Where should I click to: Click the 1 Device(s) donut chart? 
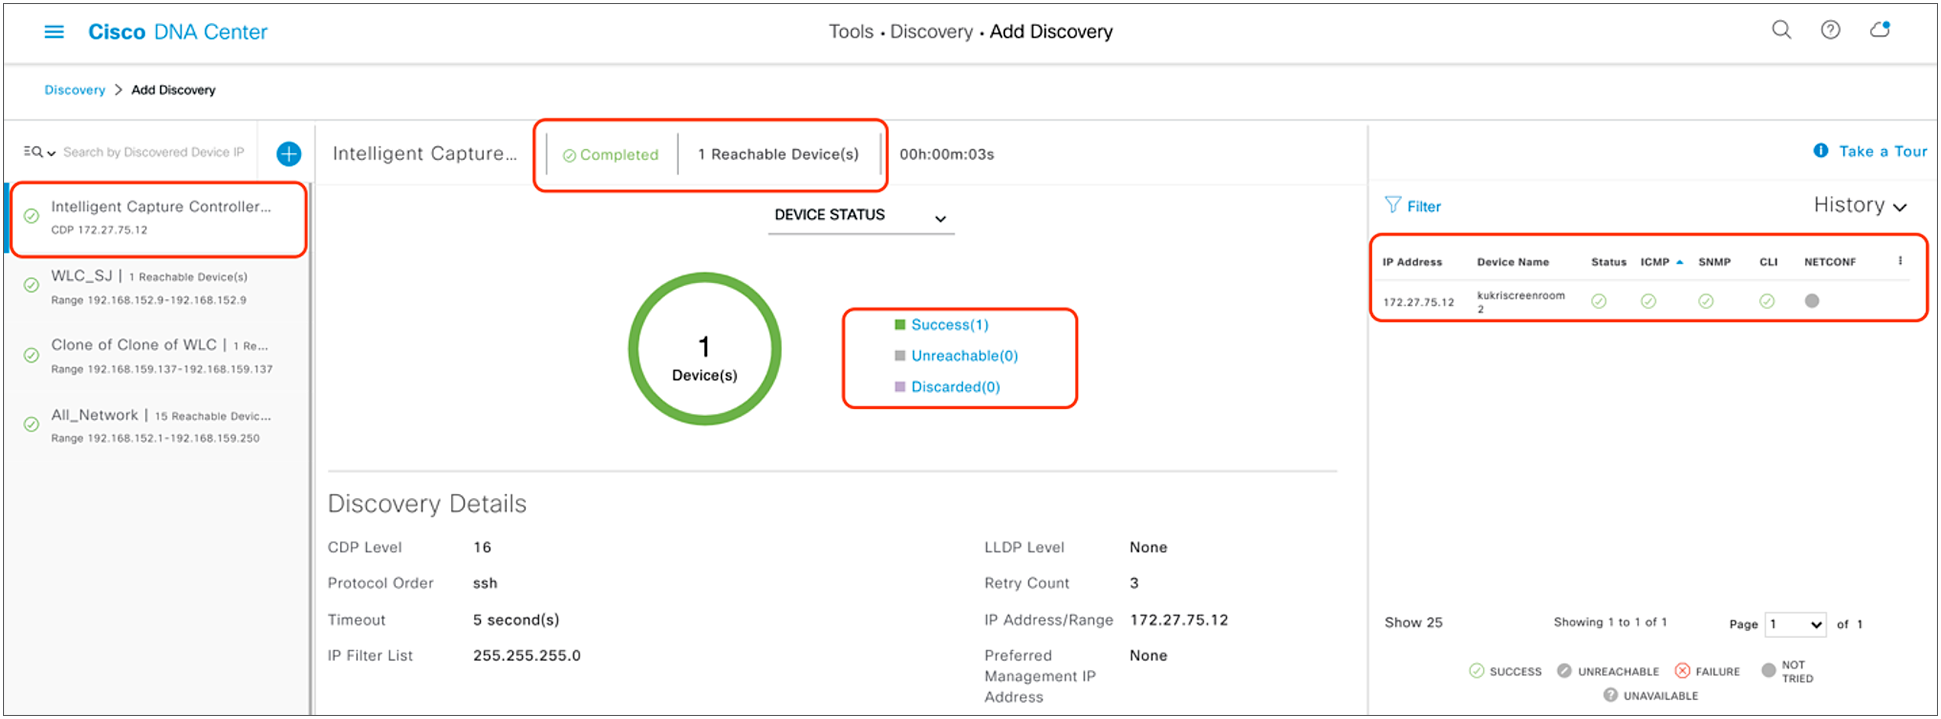(x=705, y=349)
